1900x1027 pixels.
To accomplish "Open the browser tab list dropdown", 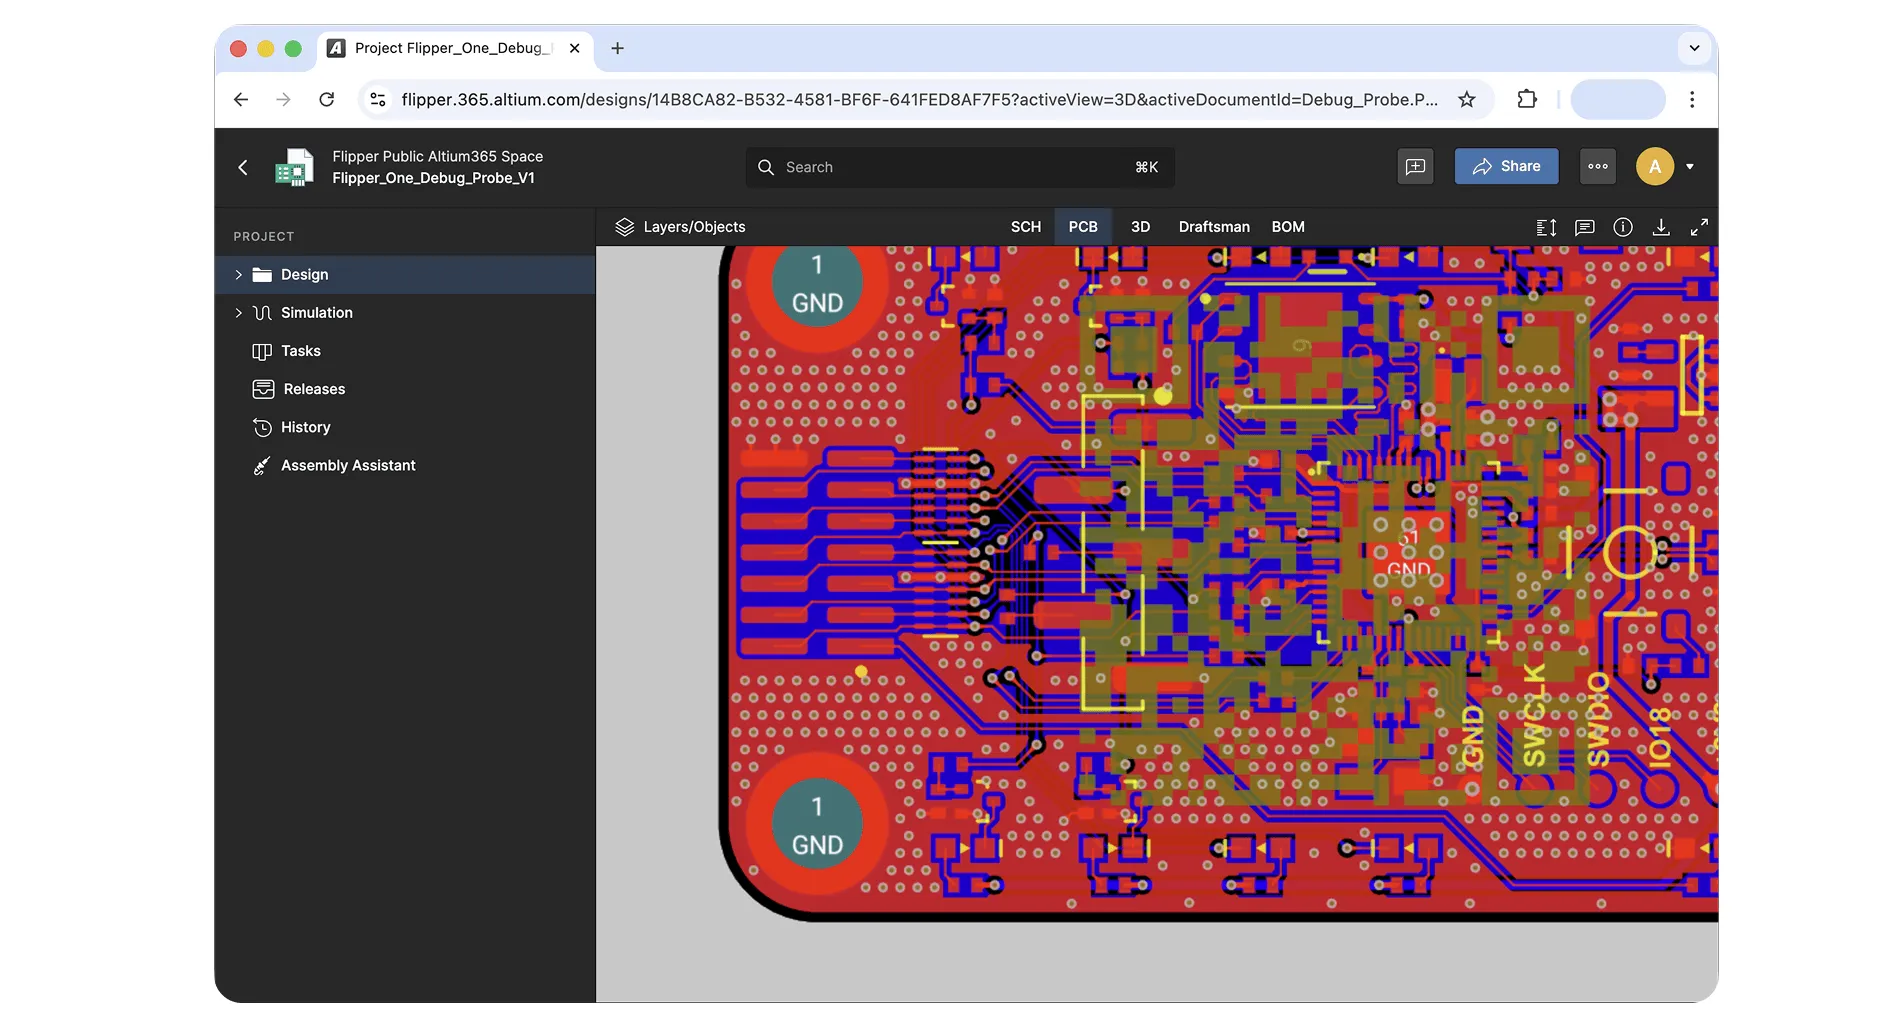I will pos(1694,48).
